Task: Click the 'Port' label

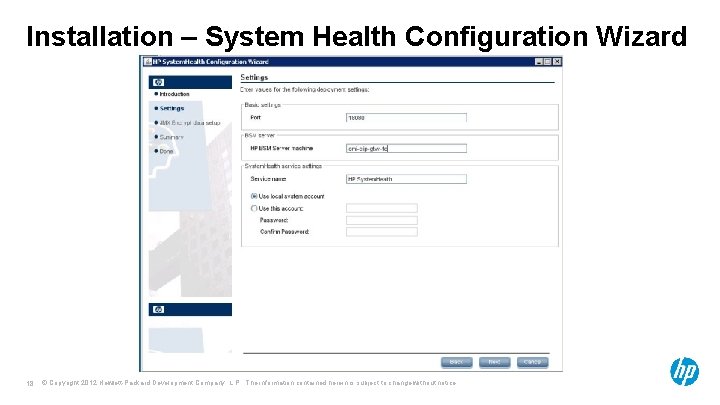Action: pyautogui.click(x=255, y=118)
